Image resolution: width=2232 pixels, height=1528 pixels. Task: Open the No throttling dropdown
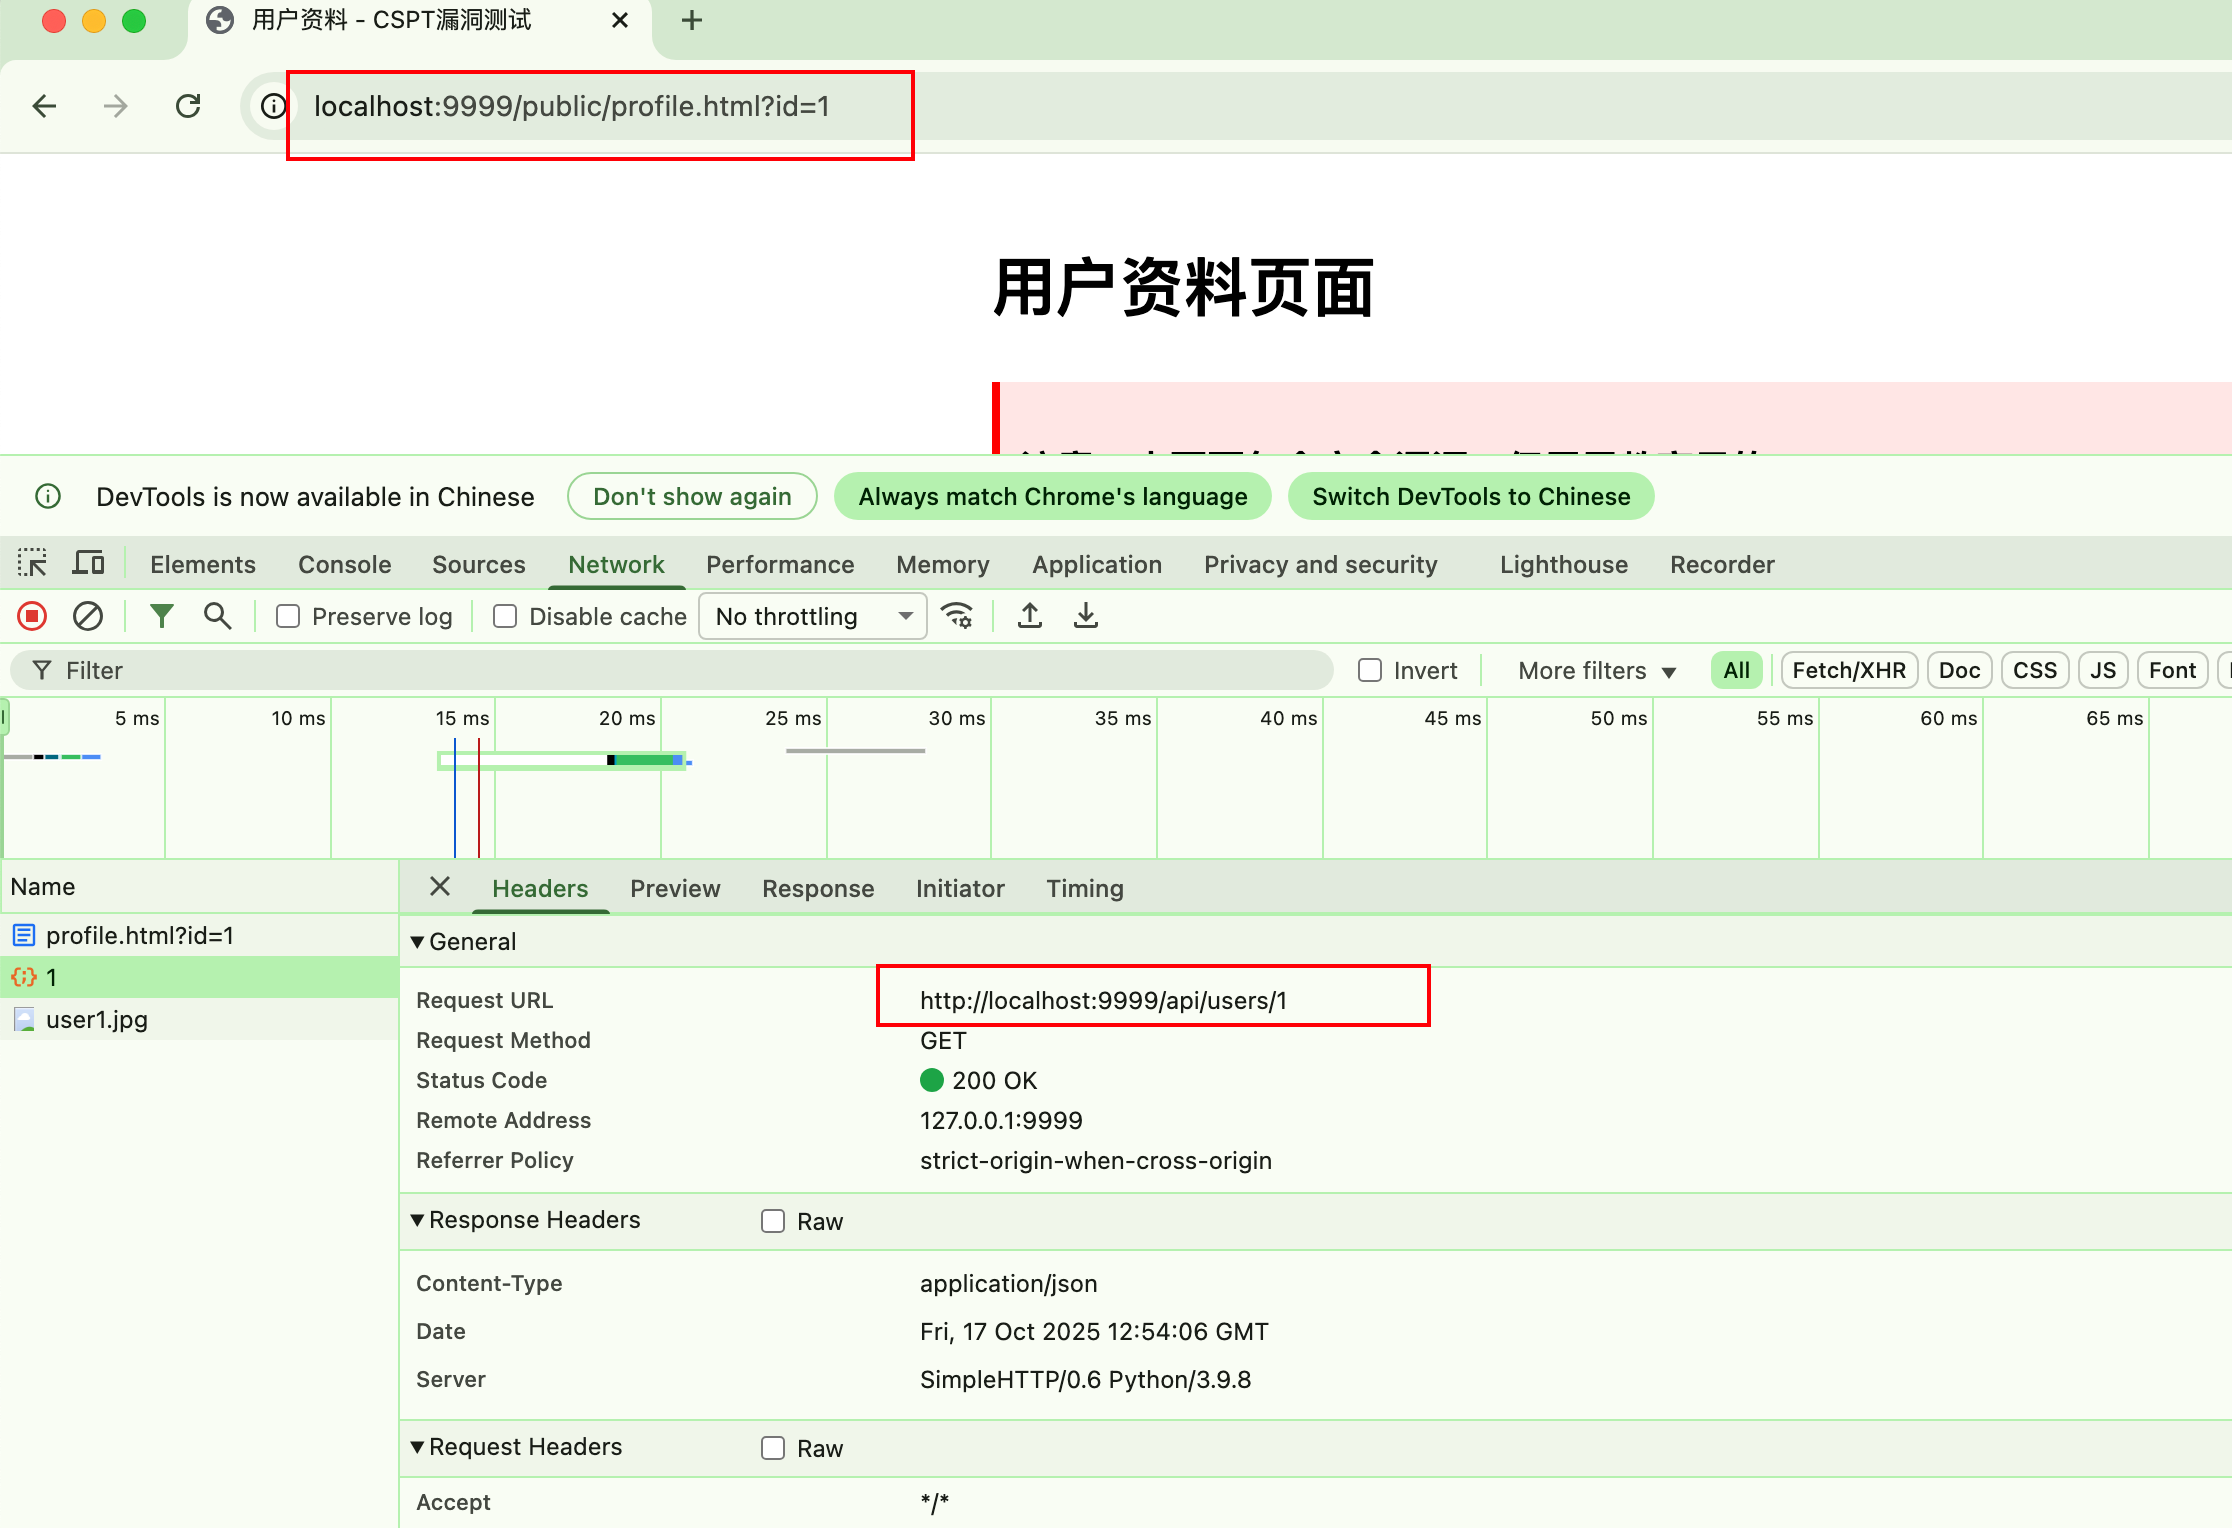[x=813, y=617]
